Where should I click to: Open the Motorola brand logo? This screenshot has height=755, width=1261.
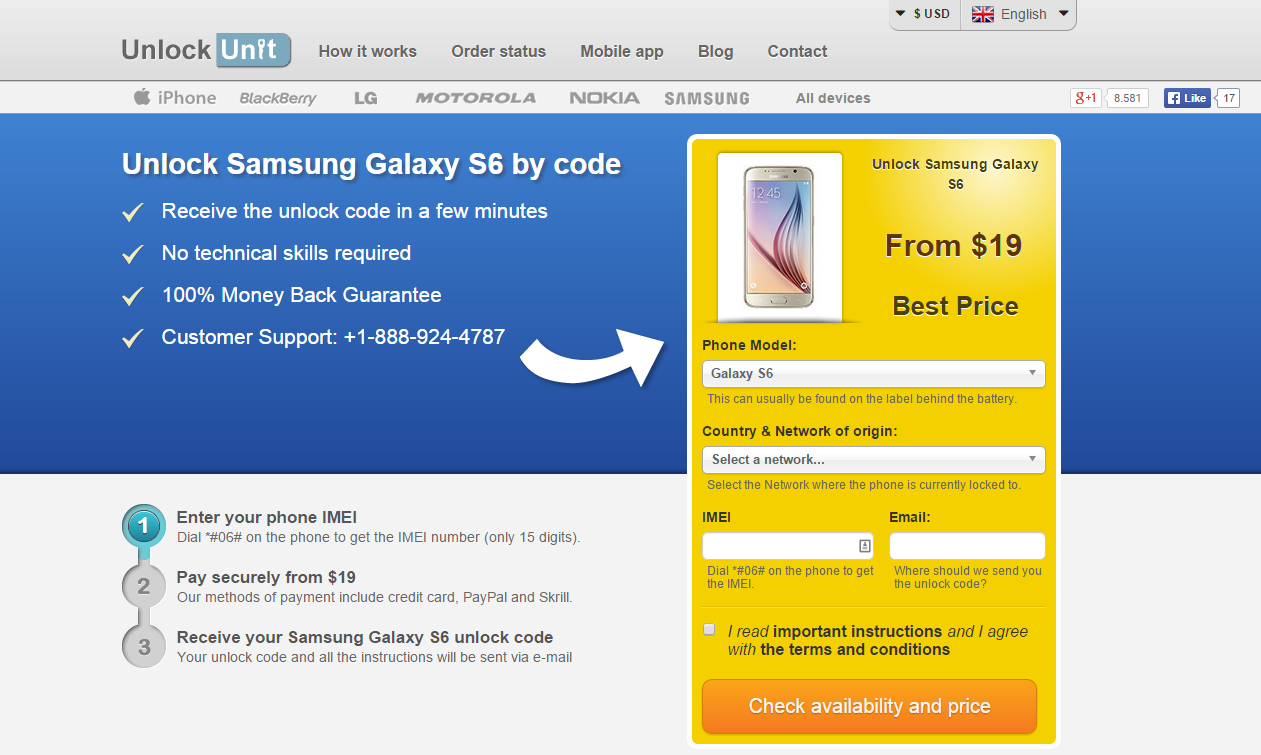point(476,98)
